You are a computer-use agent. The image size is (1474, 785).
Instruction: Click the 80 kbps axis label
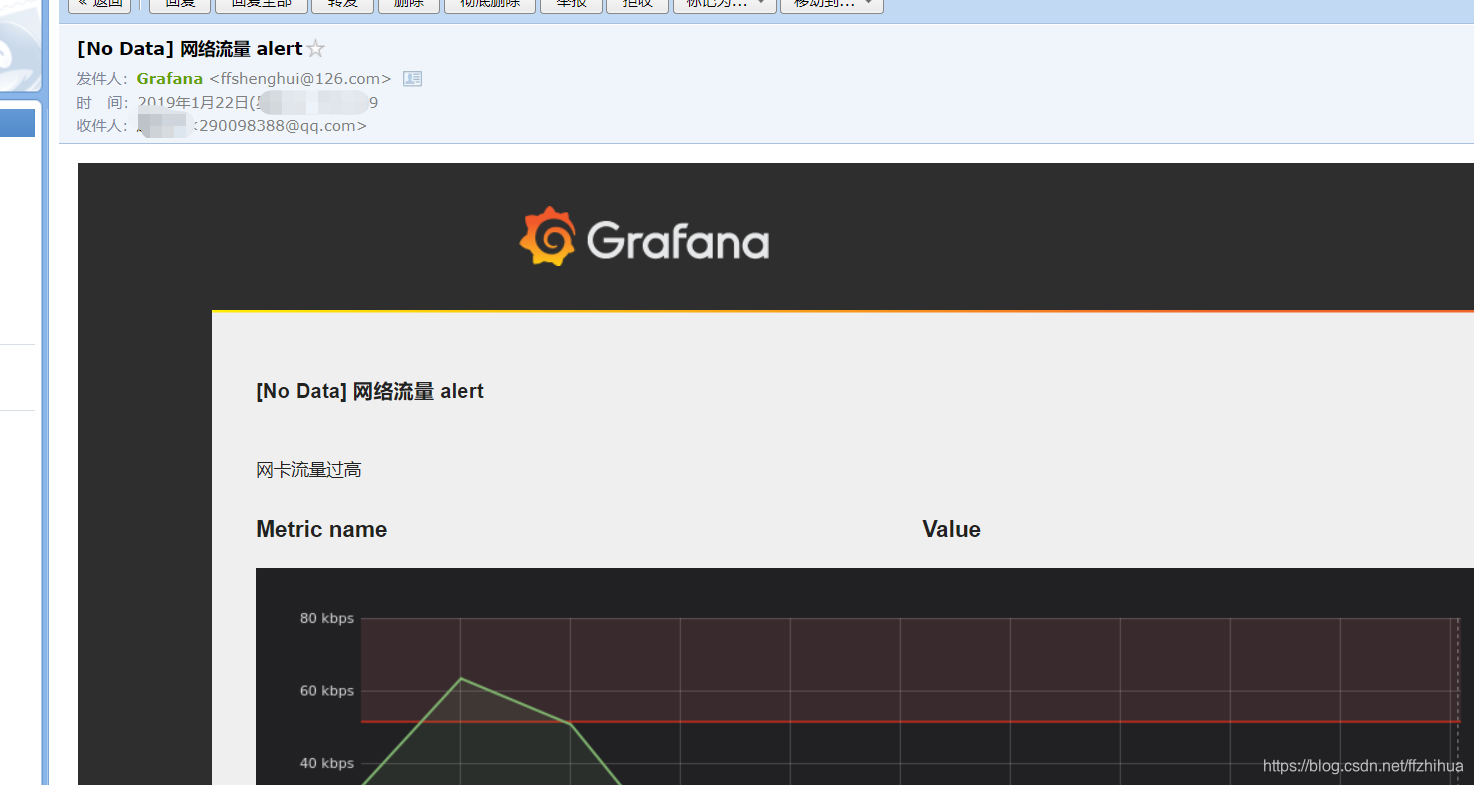coord(327,618)
